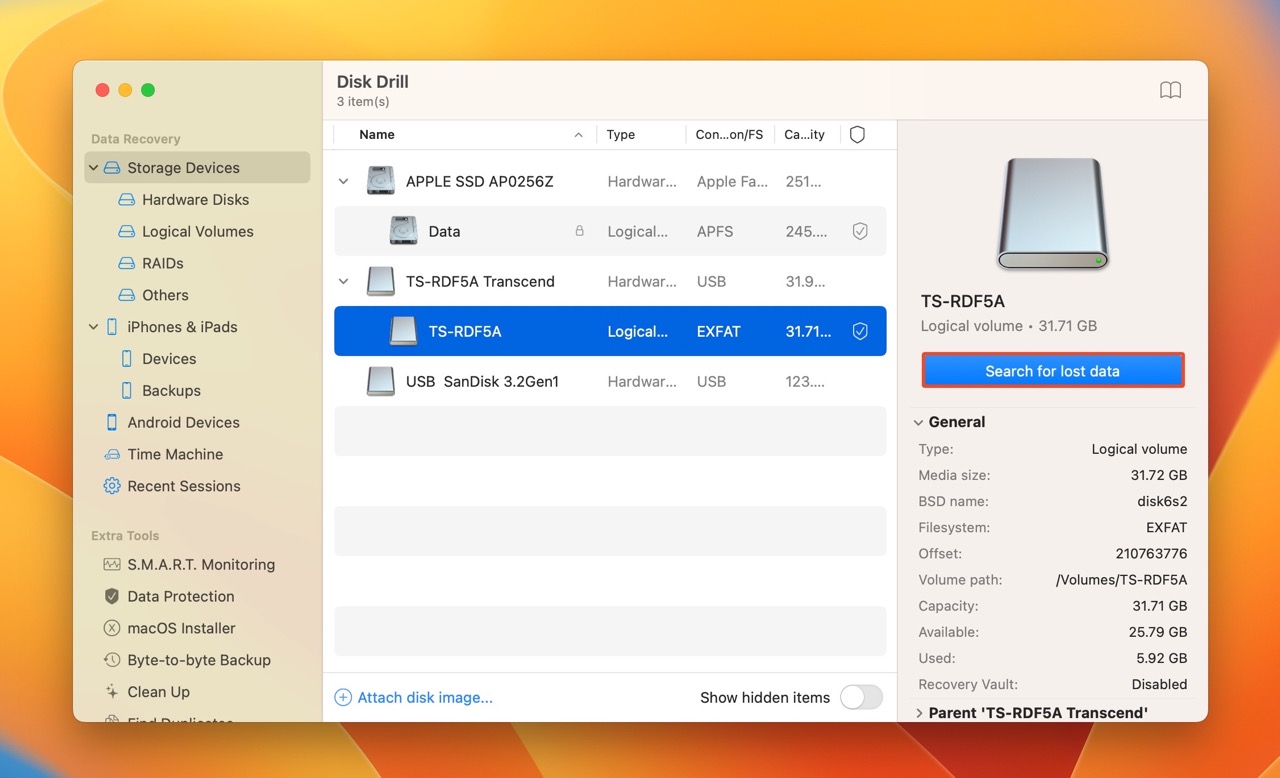
Task: Open Data Protection in the sidebar
Action: pos(181,597)
